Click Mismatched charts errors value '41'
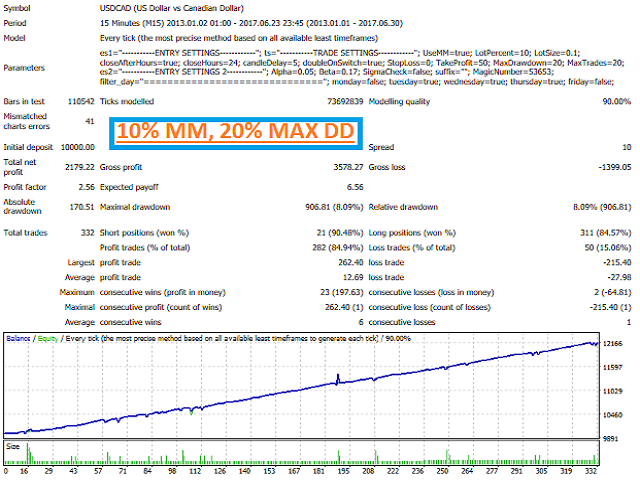Viewport: 640px width, 480px height. [89, 121]
